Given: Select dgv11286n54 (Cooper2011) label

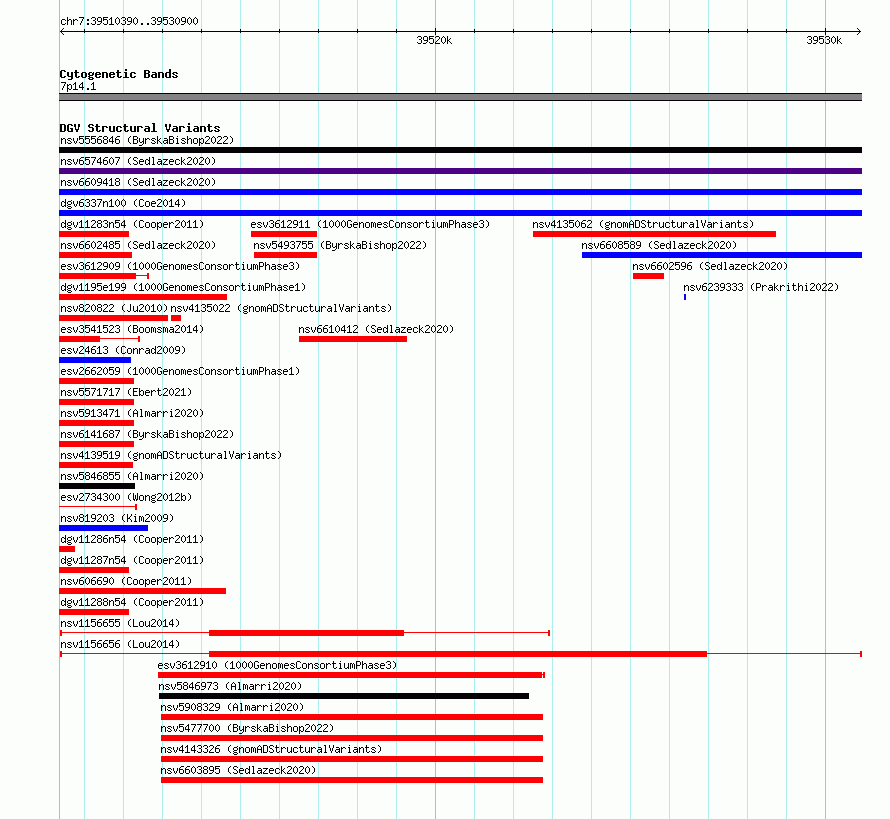Looking at the screenshot, I should 132,539.
